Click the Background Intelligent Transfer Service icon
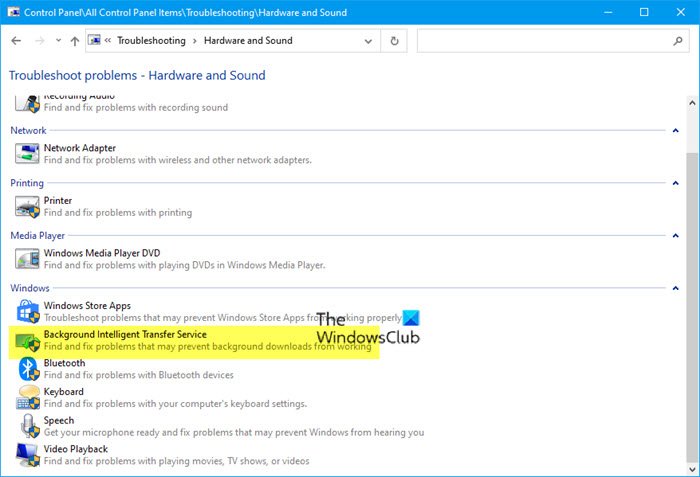This screenshot has height=477, width=700. (28, 341)
